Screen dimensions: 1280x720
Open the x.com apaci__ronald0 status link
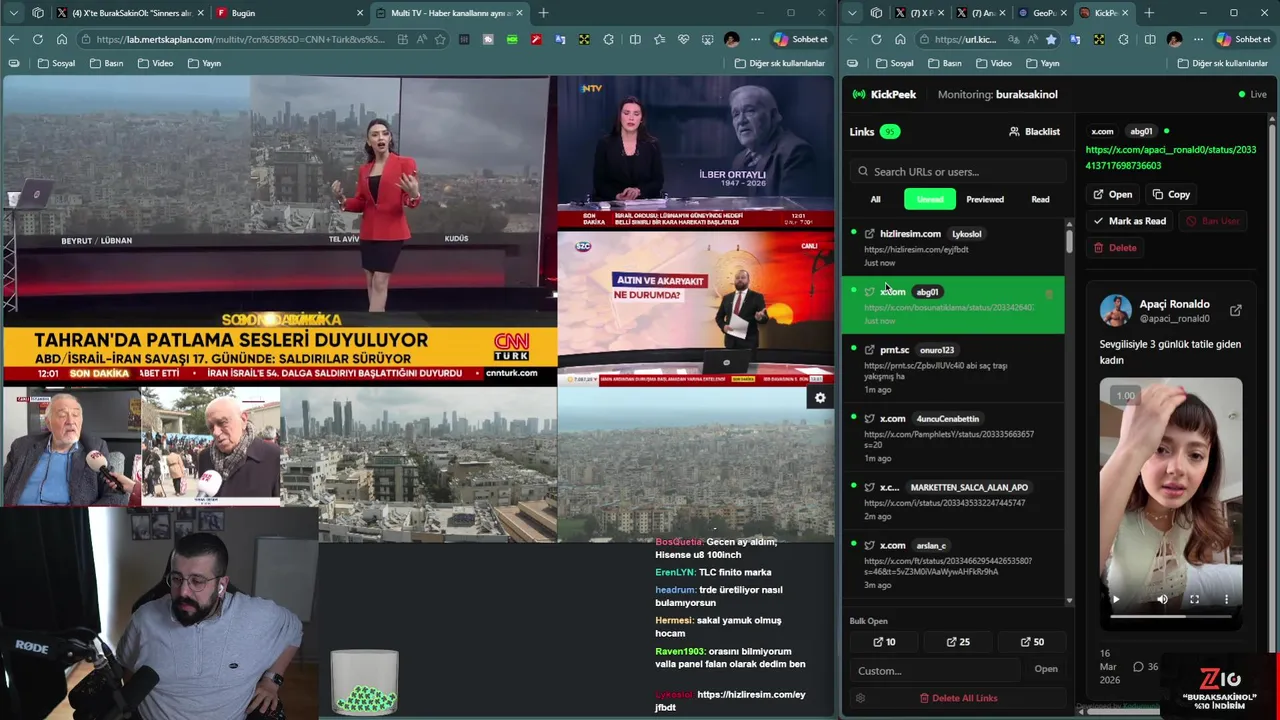(1171, 157)
